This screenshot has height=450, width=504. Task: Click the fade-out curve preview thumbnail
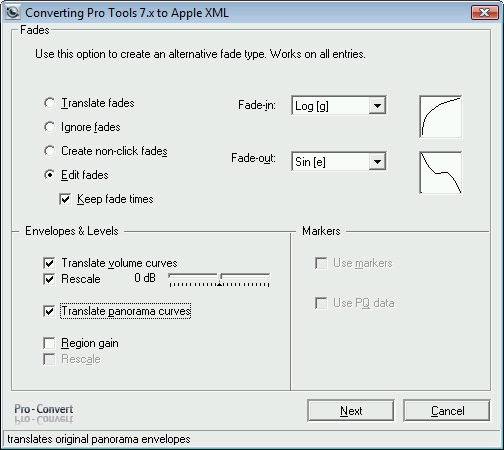pyautogui.click(x=441, y=173)
